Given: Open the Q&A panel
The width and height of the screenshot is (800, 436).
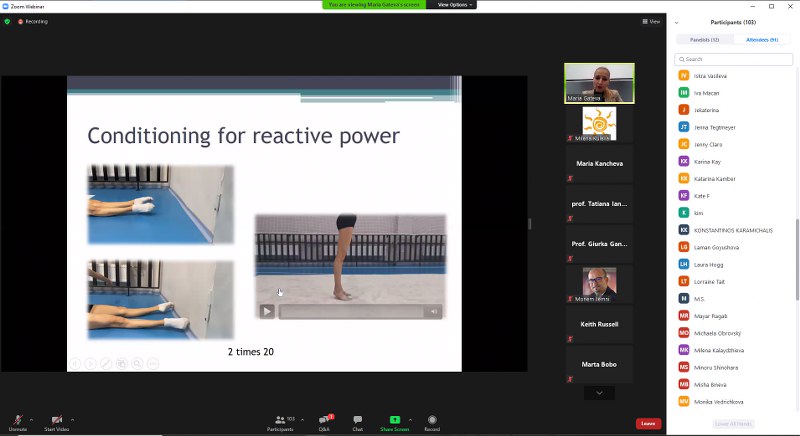Looking at the screenshot, I should (x=324, y=423).
